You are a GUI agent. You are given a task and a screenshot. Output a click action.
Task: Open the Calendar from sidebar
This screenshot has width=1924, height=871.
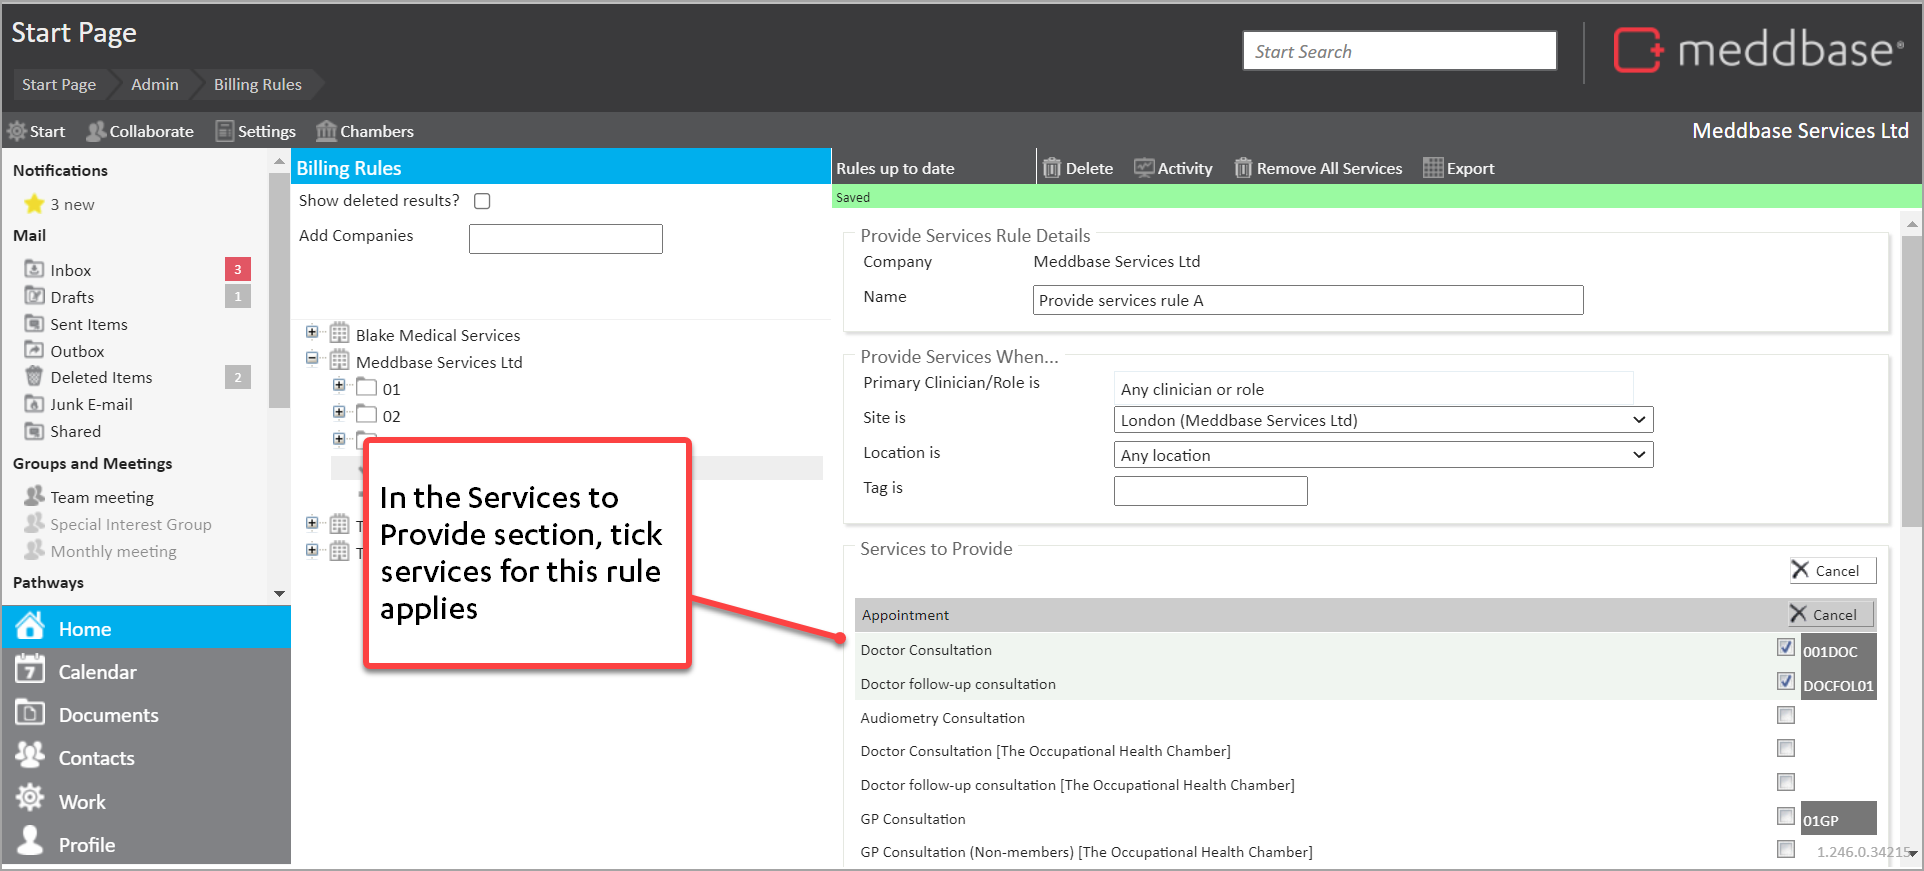click(x=97, y=672)
